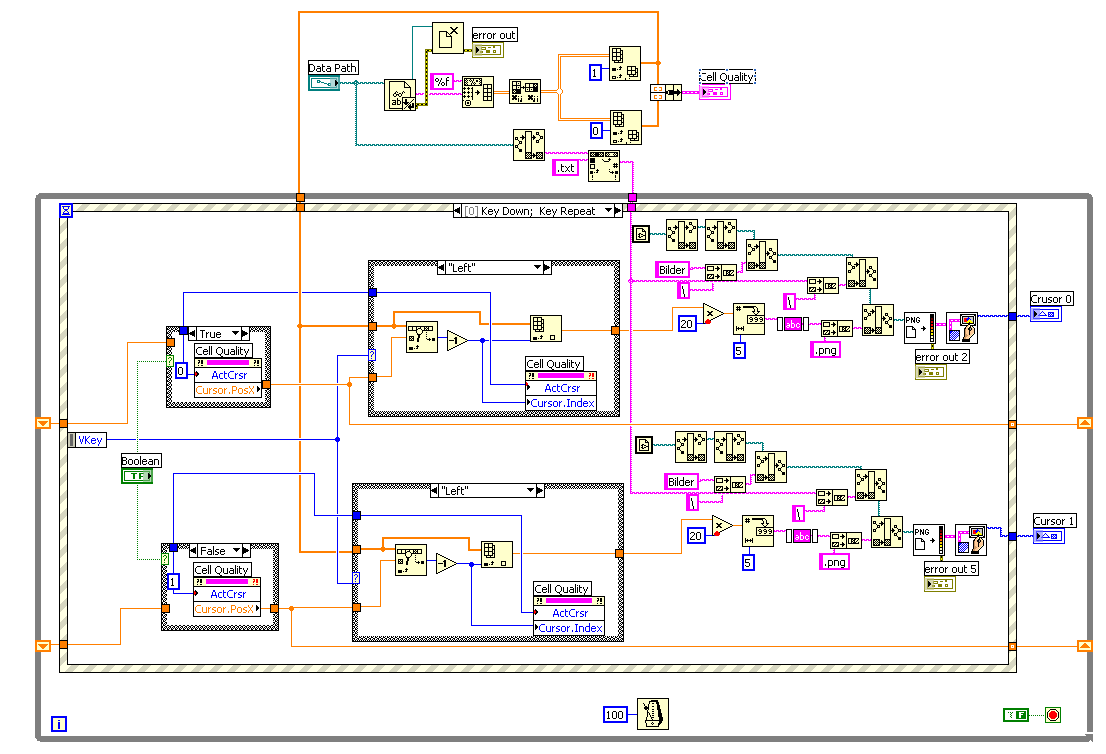Click the Read From Text File node

[399, 95]
